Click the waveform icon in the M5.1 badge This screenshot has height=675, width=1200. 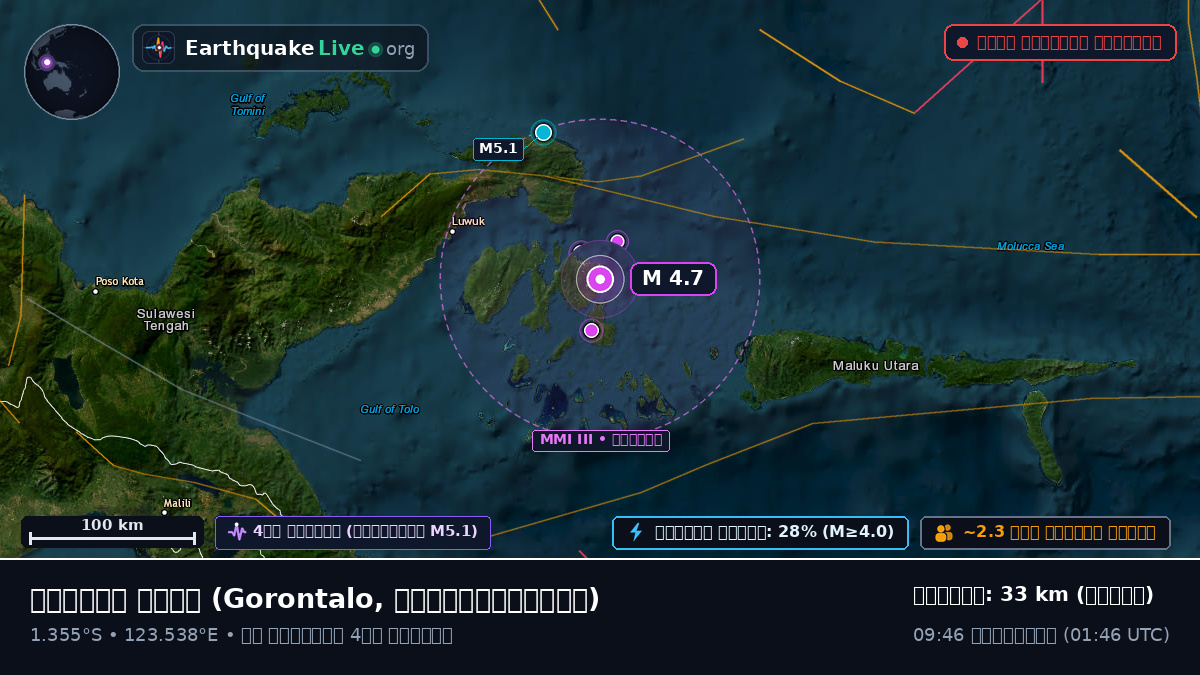pos(237,532)
